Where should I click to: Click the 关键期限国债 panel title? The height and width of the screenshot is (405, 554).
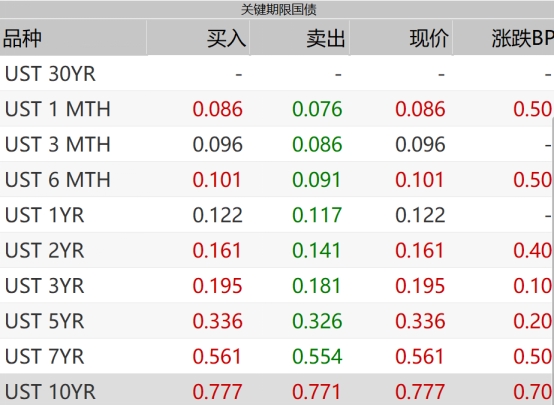[x=278, y=10]
